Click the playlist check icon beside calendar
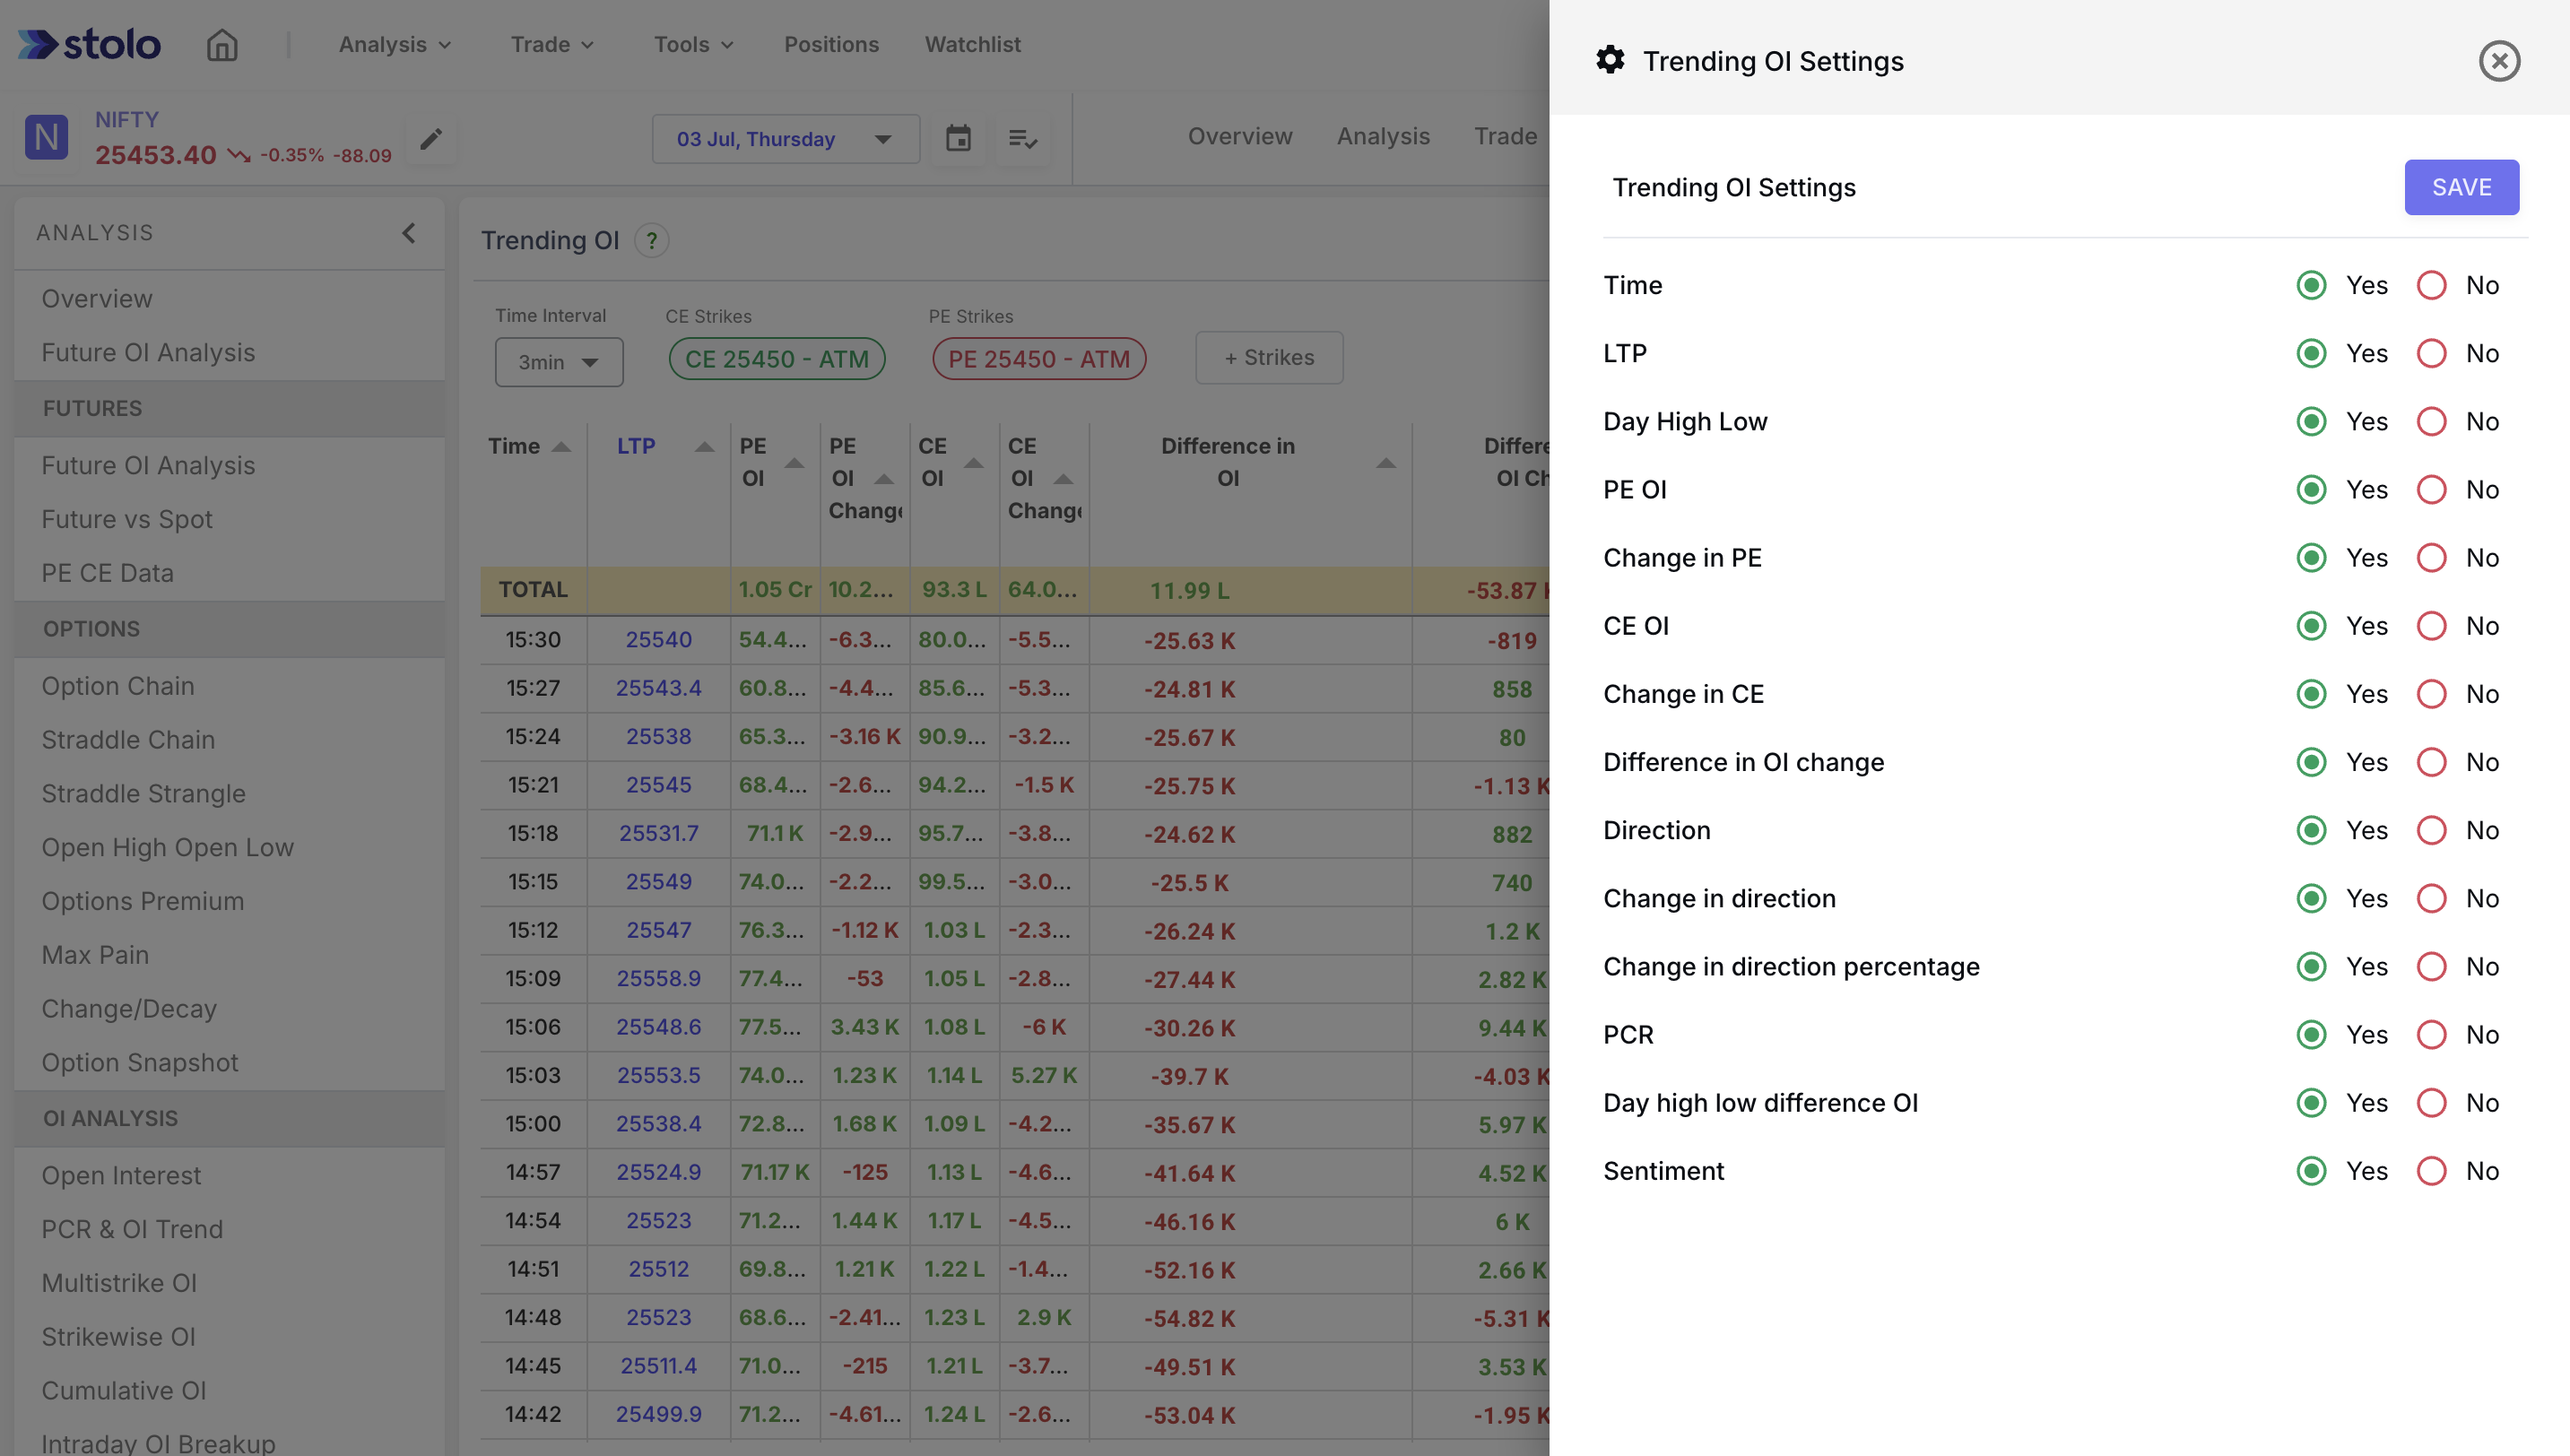The image size is (2570, 1456). (x=1022, y=138)
